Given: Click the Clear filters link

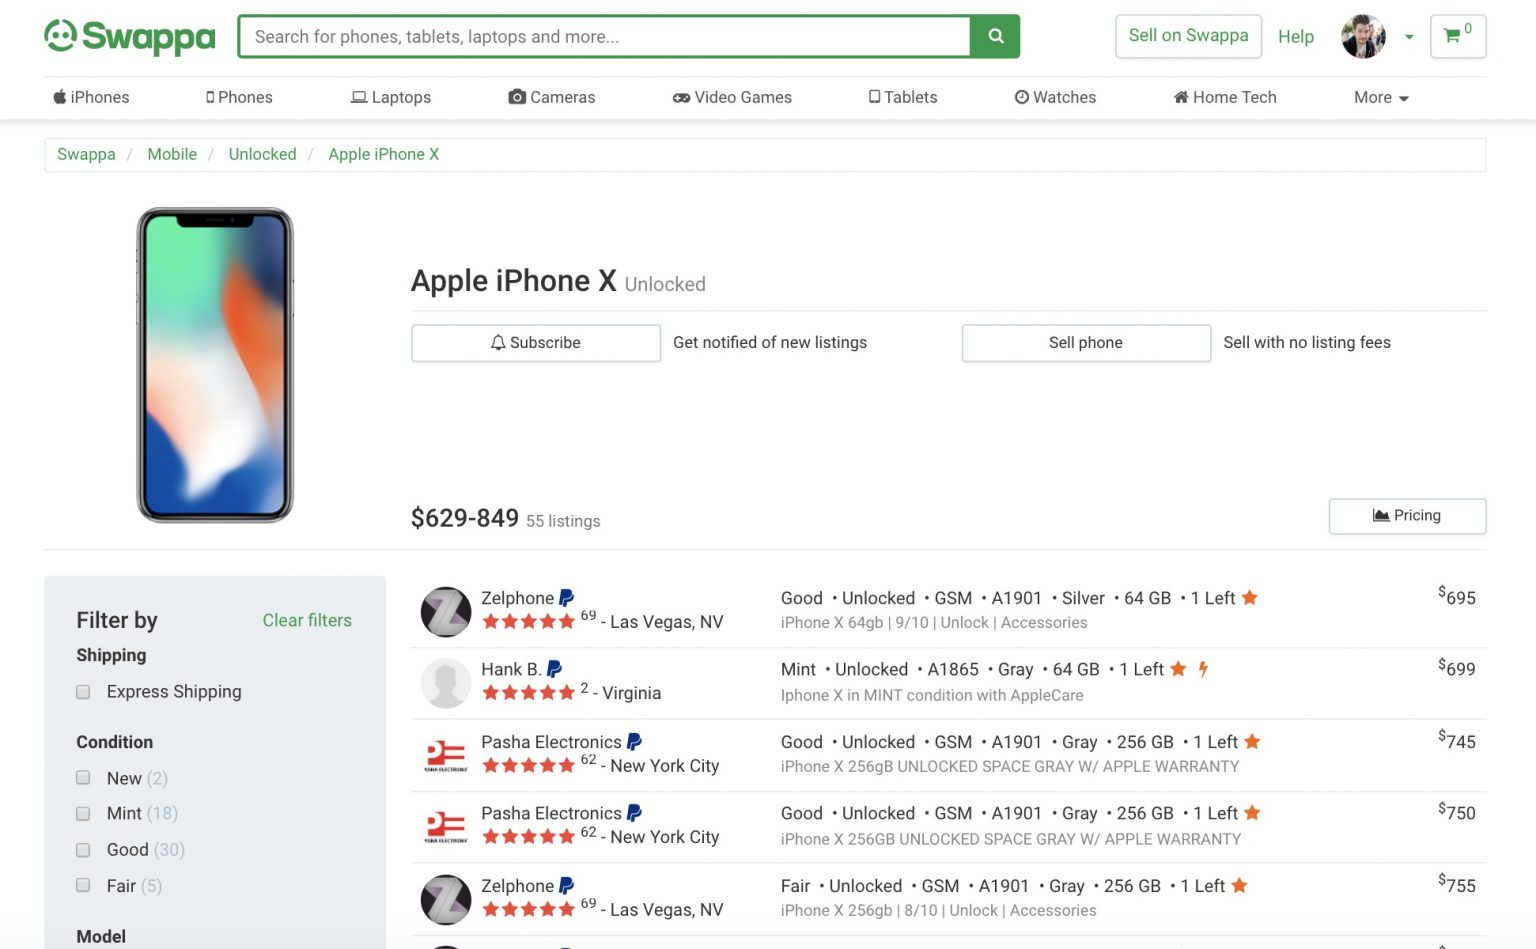Looking at the screenshot, I should click(x=307, y=620).
